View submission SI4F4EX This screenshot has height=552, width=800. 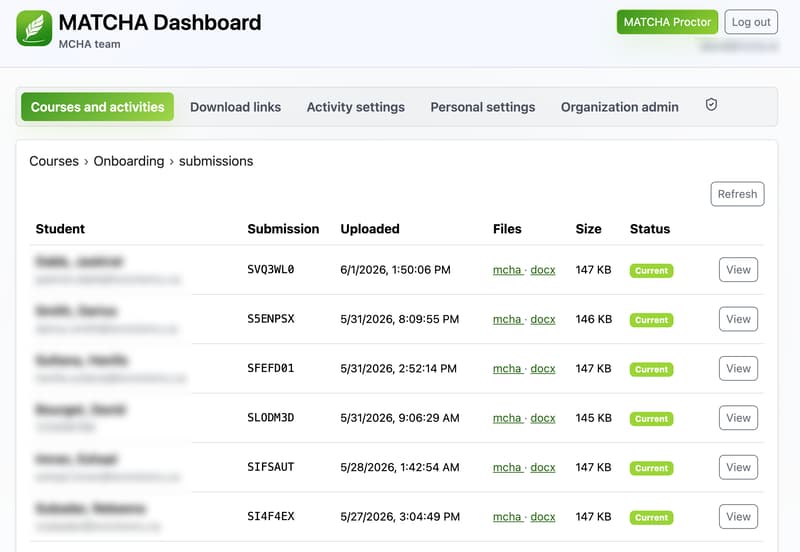click(738, 517)
